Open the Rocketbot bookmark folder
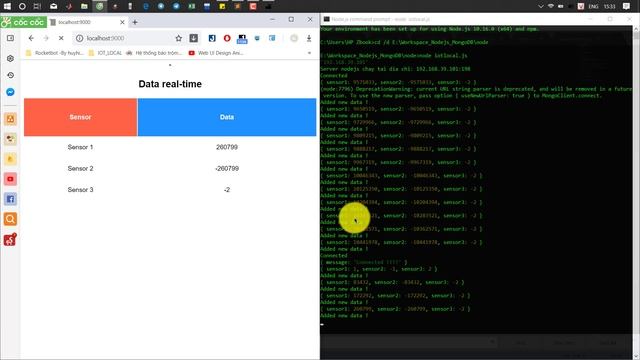The image size is (640, 360). [54, 53]
